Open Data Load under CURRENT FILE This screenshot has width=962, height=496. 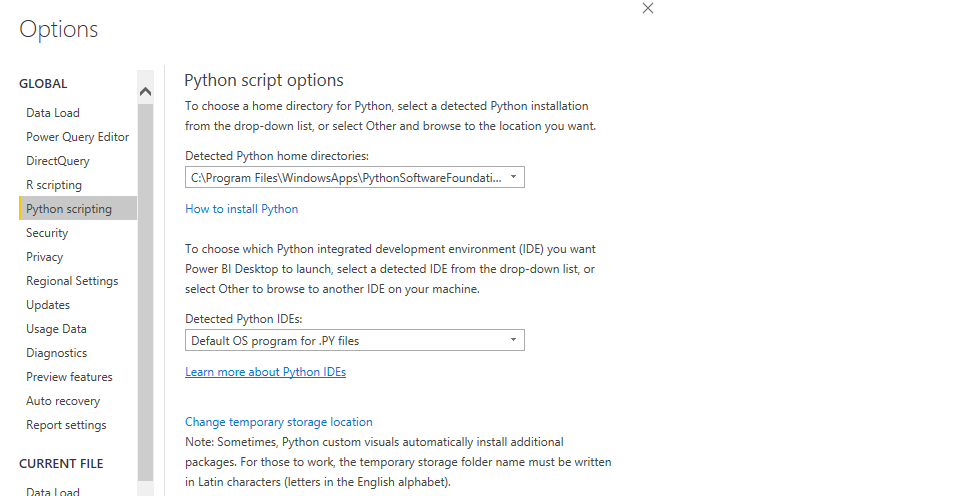click(x=53, y=491)
